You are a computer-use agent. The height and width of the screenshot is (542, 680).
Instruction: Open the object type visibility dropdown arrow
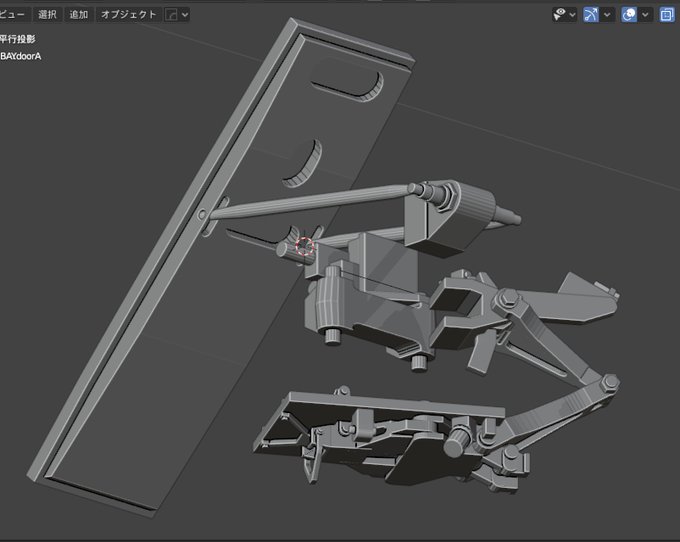point(572,15)
